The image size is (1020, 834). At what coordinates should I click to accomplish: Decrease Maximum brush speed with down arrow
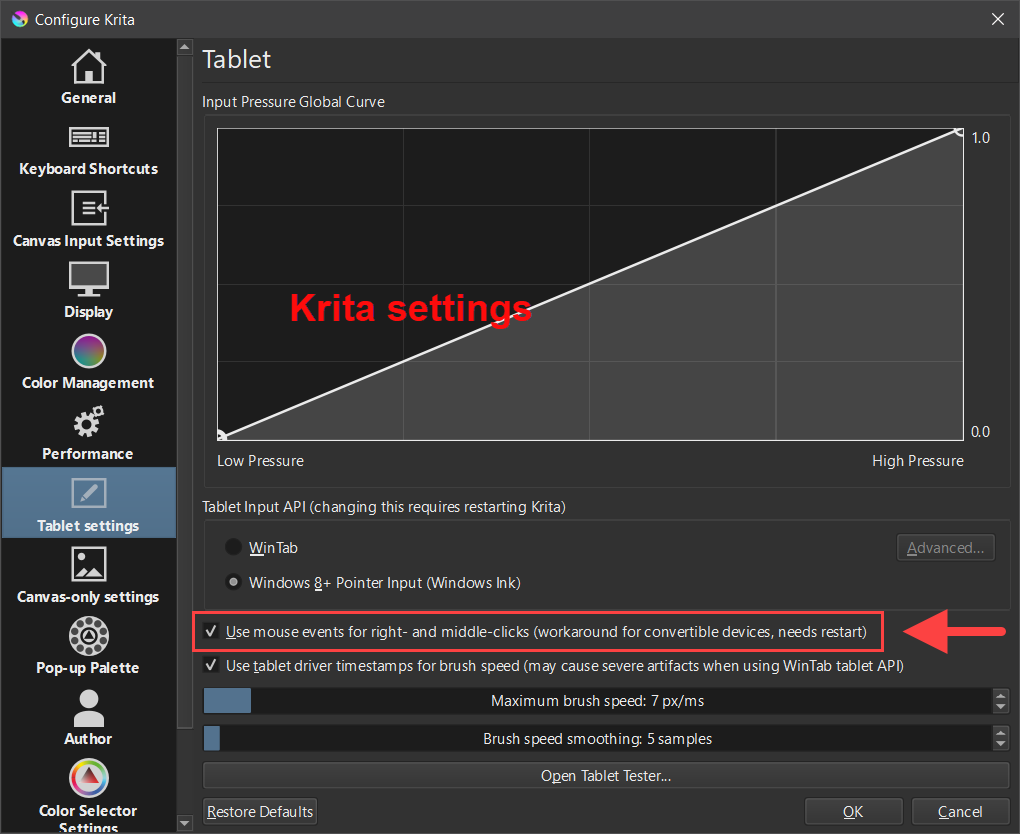1000,707
